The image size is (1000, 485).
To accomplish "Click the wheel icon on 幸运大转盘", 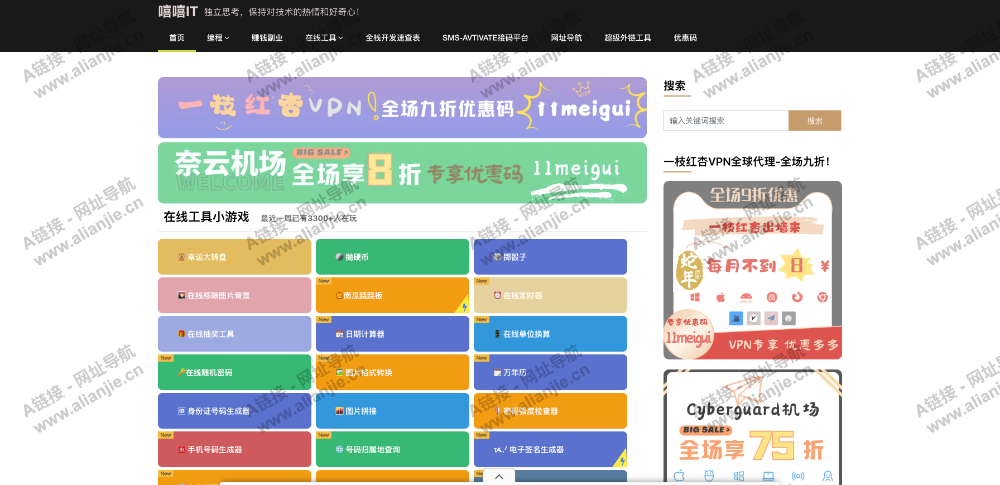I will coord(182,257).
